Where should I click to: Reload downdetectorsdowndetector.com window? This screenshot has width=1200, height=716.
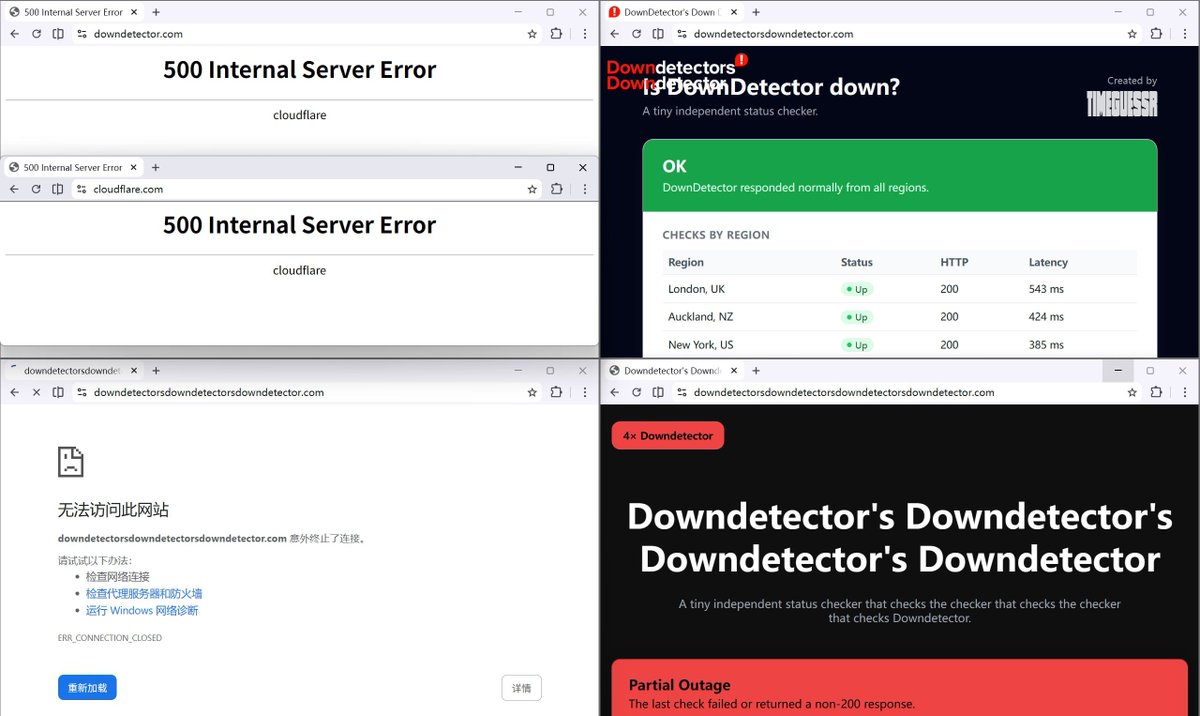636,33
